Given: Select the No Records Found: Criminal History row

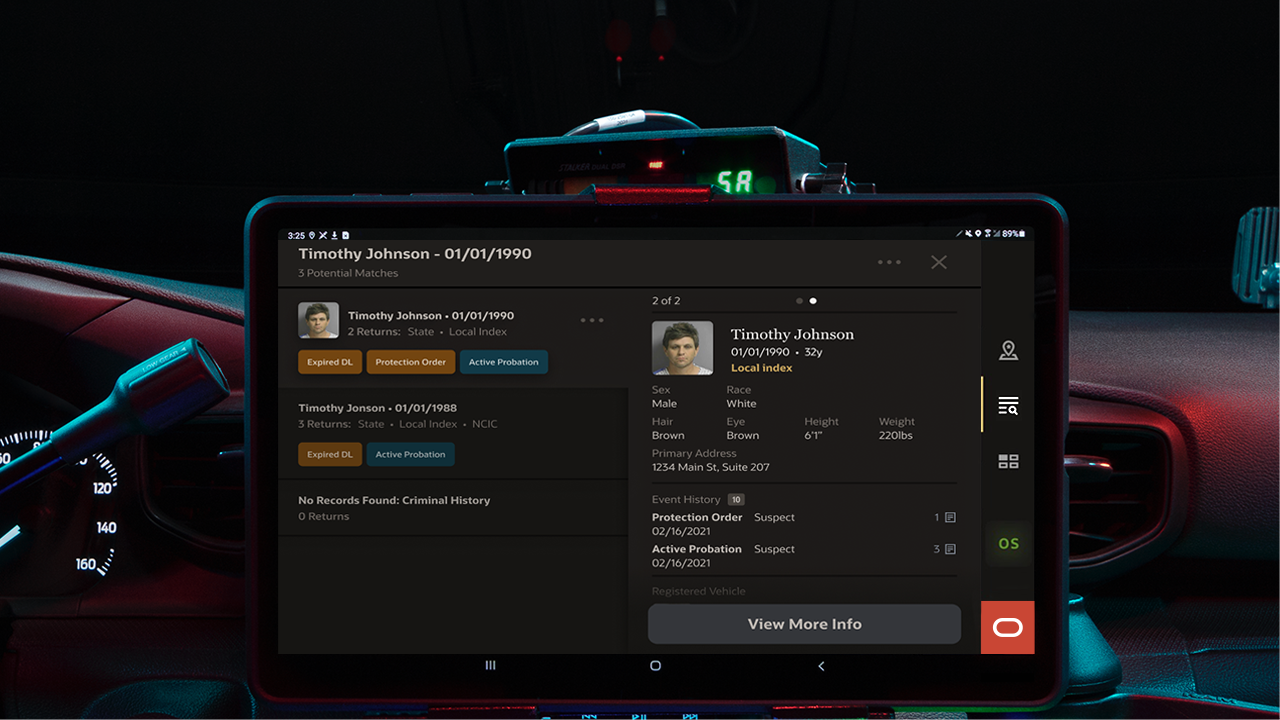Looking at the screenshot, I should click(x=453, y=508).
